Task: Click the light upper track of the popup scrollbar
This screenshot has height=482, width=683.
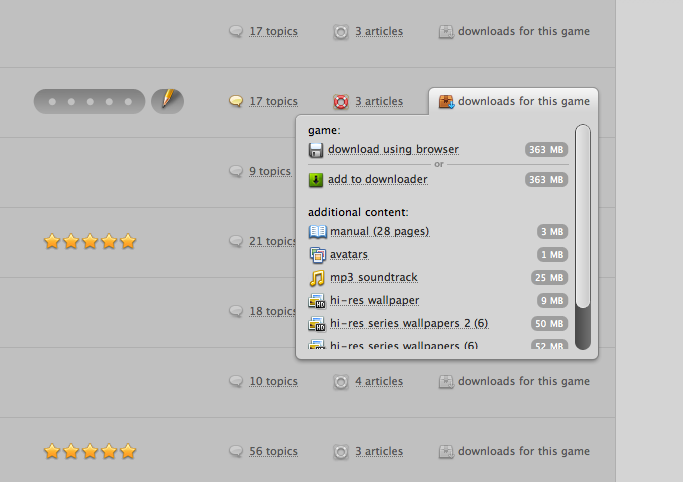Action: coord(583,216)
